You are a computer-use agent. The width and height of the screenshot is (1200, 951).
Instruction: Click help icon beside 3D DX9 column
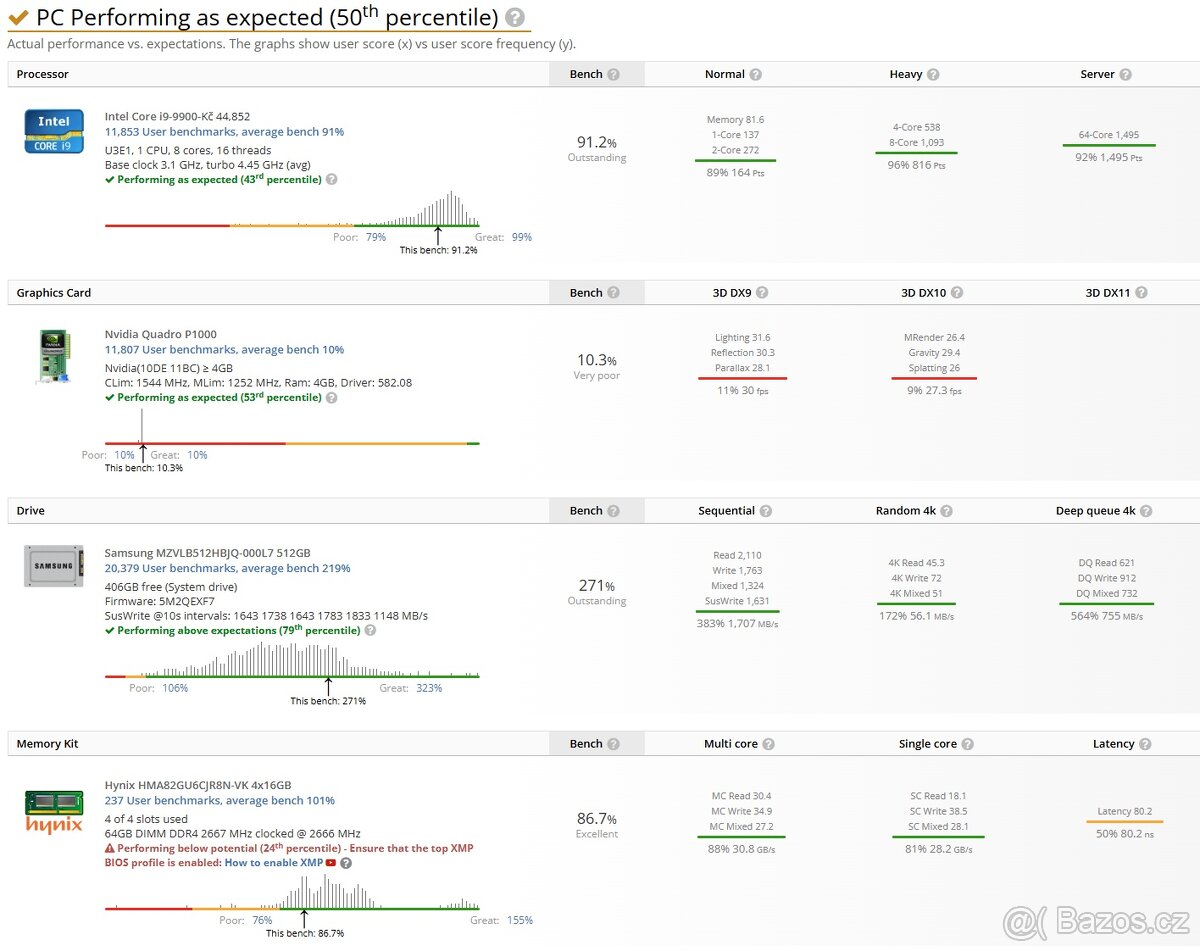point(762,293)
